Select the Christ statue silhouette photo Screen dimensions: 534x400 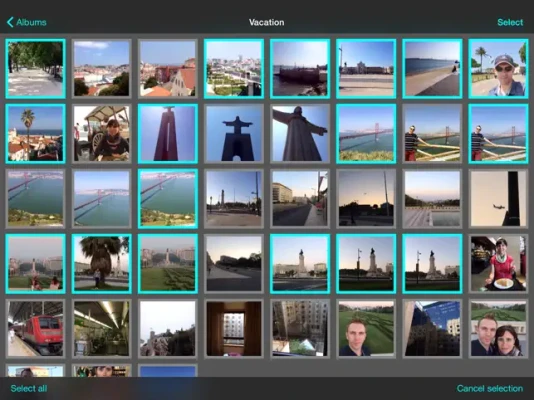234,134
